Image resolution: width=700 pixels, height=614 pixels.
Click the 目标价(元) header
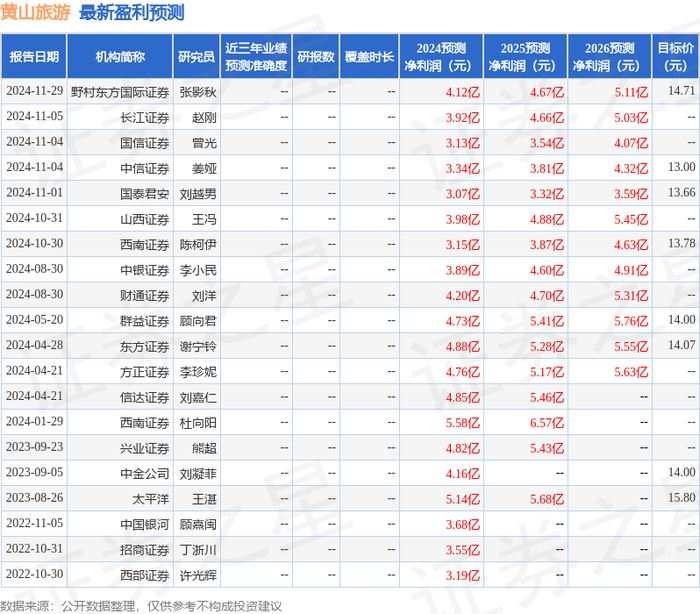(676, 57)
